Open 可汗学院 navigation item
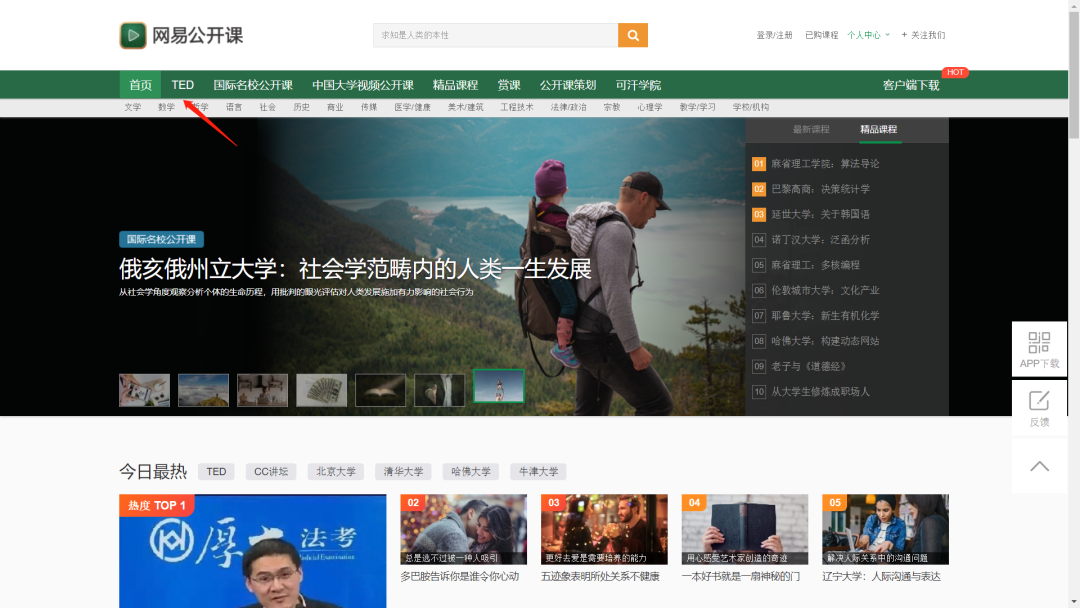1080x608 pixels. point(638,85)
